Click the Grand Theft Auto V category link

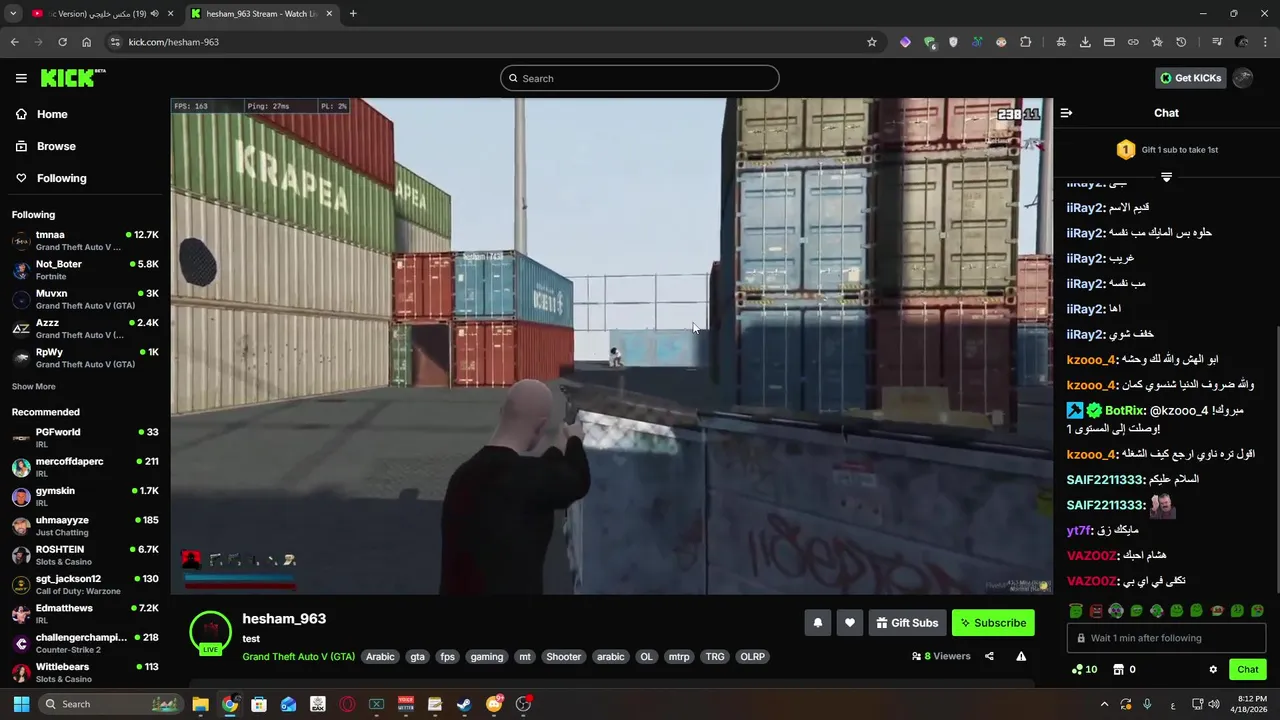tap(298, 657)
